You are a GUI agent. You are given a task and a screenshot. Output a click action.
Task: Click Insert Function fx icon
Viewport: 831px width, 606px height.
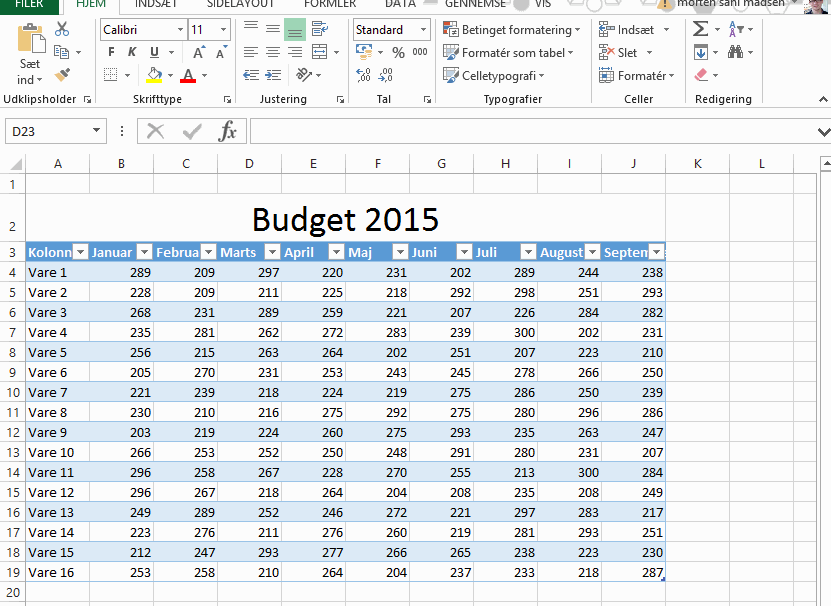coord(228,131)
